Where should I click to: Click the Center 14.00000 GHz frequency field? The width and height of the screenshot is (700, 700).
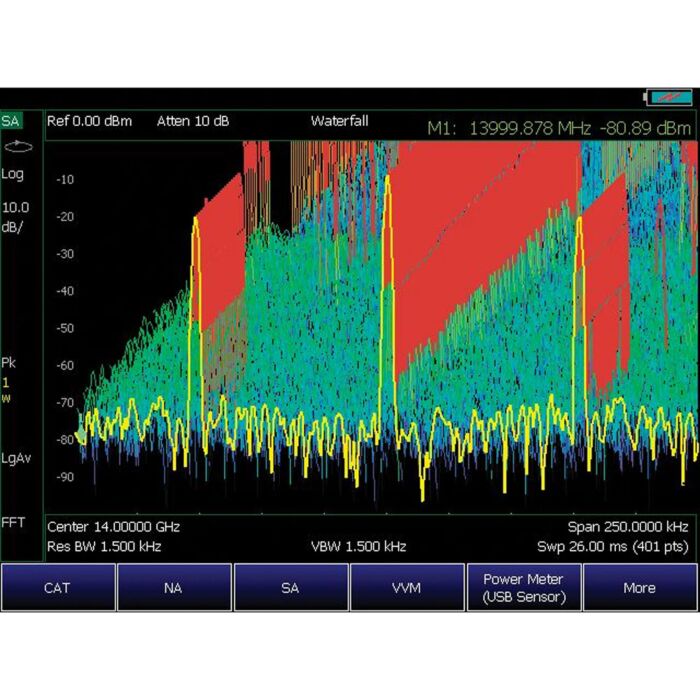click(113, 526)
